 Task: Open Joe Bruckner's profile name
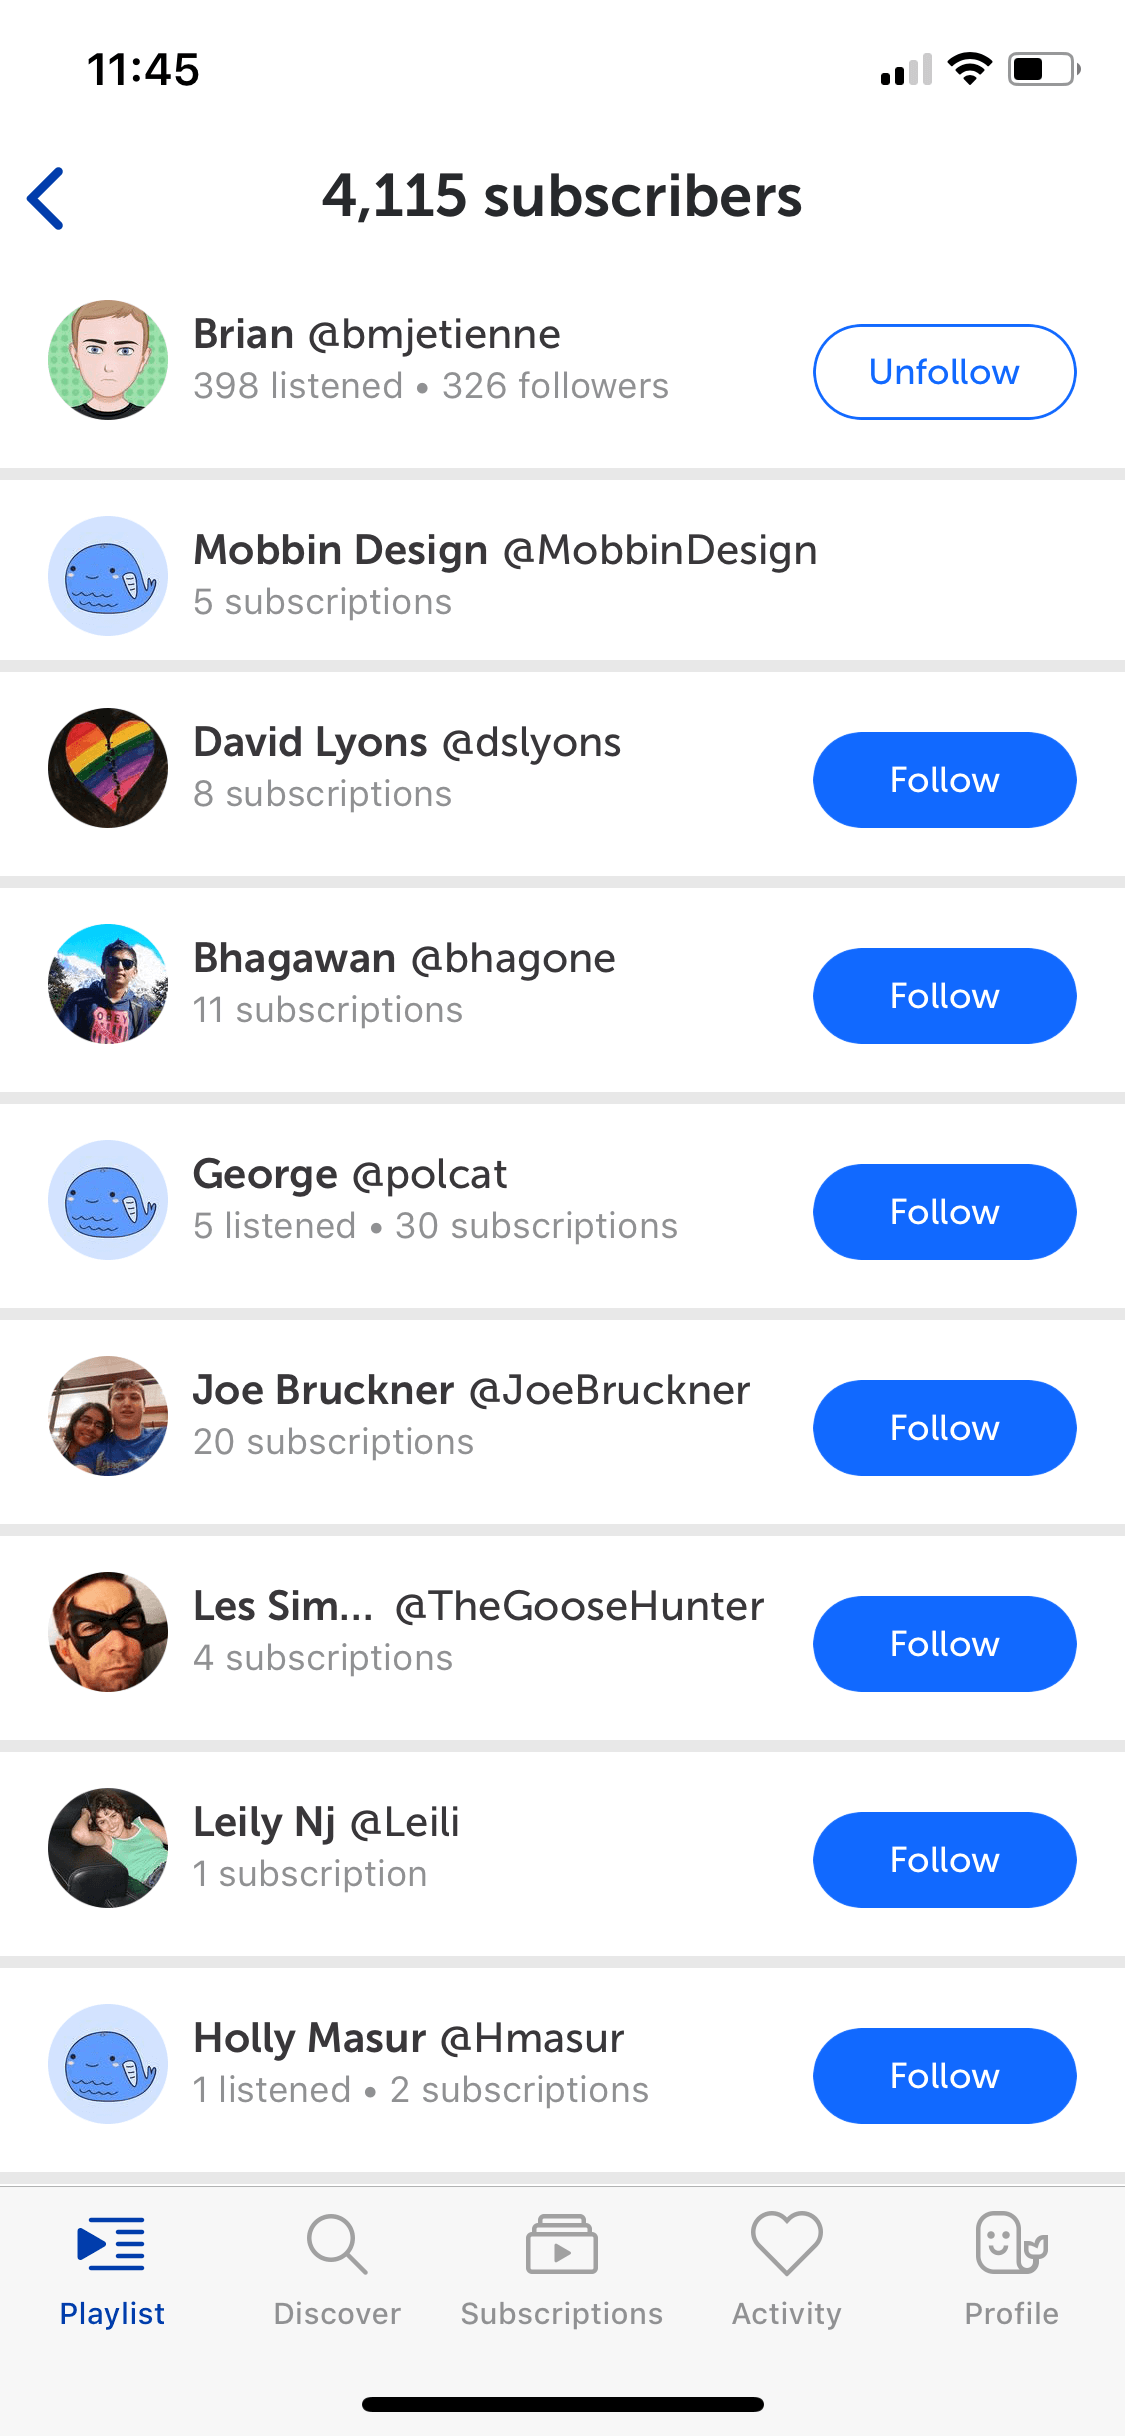pyautogui.click(x=324, y=1390)
